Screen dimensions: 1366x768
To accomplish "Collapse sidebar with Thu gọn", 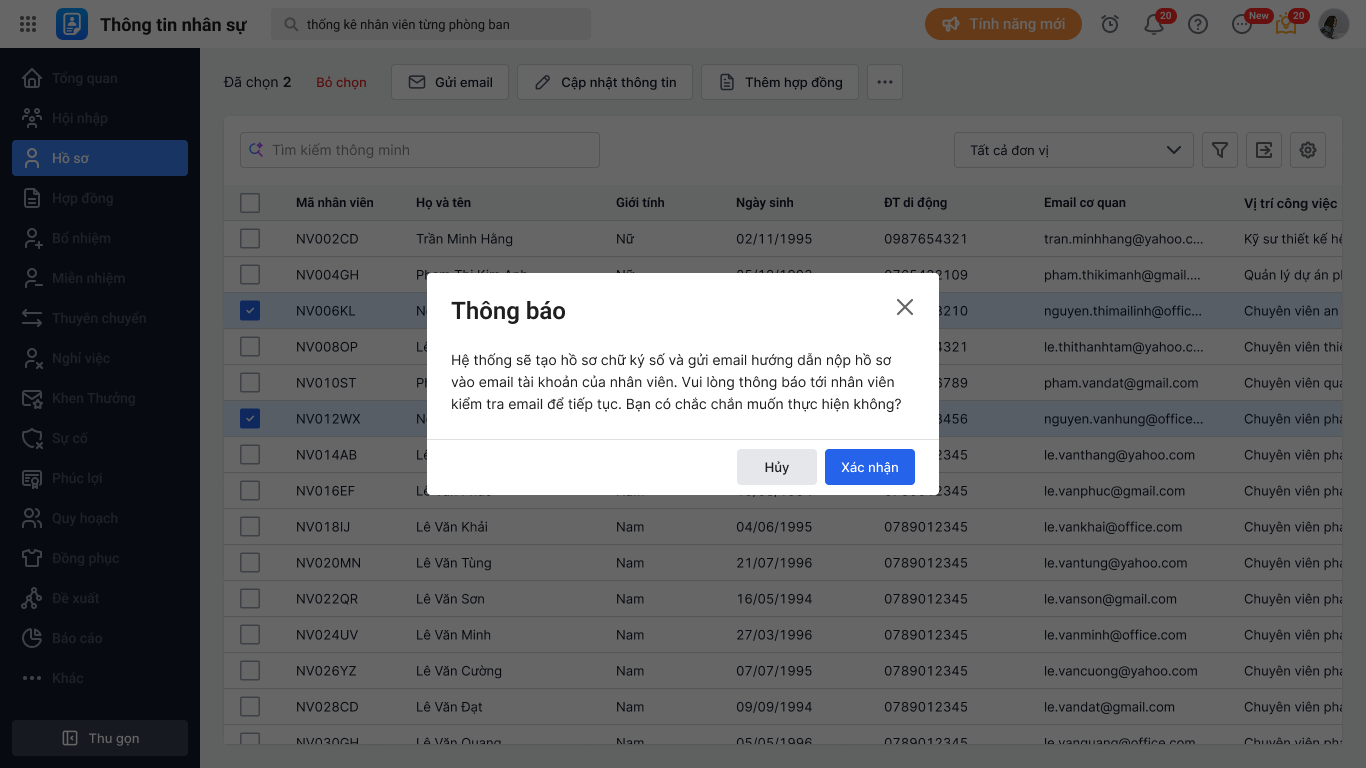I will point(100,738).
